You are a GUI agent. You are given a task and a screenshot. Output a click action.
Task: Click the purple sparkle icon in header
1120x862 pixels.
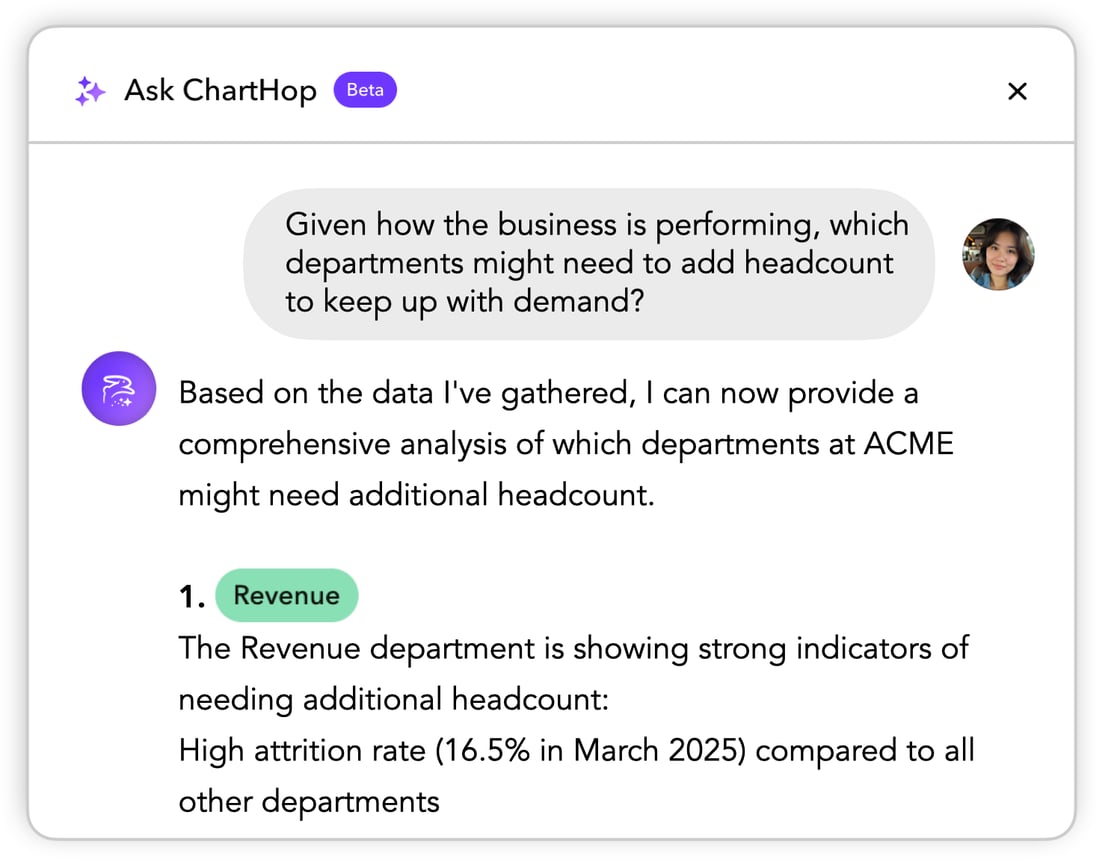(90, 91)
